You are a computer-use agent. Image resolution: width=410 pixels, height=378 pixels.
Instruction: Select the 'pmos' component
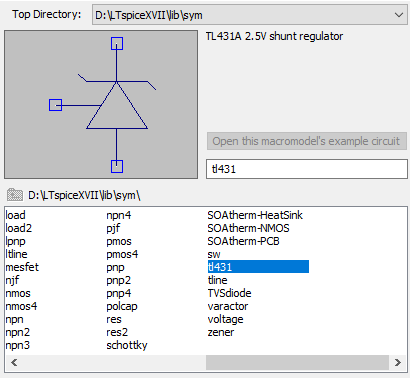pos(119,241)
